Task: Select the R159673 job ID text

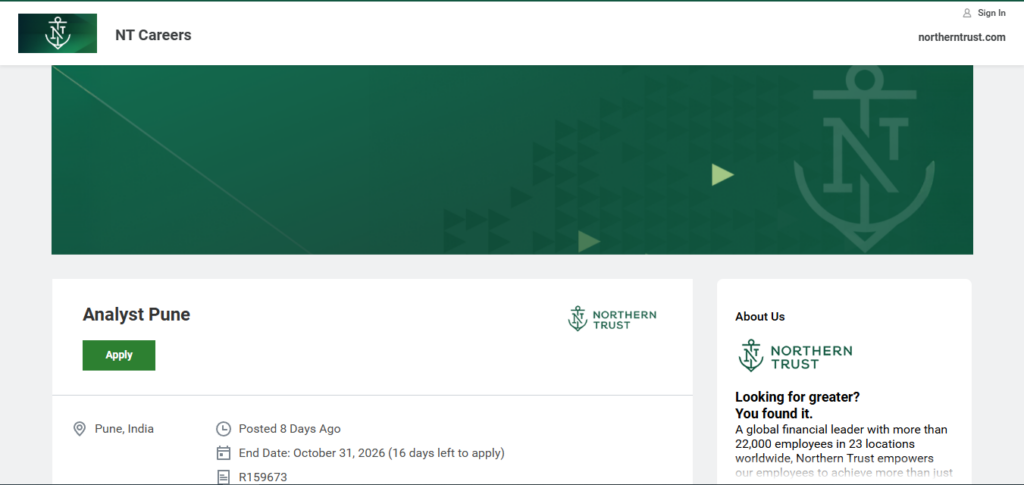Action: tap(263, 477)
